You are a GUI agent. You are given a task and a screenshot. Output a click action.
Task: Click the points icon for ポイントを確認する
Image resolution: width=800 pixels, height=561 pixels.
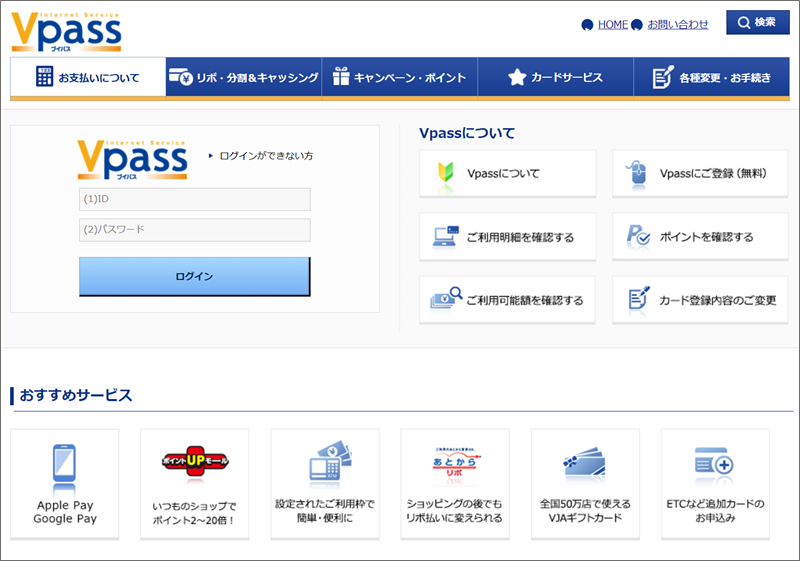638,237
